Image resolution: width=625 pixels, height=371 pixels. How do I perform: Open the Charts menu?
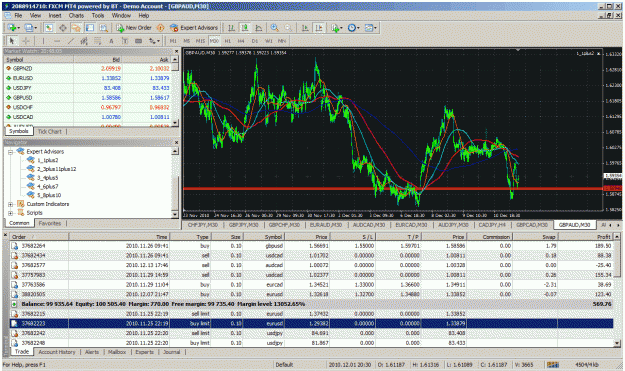pyautogui.click(x=76, y=16)
